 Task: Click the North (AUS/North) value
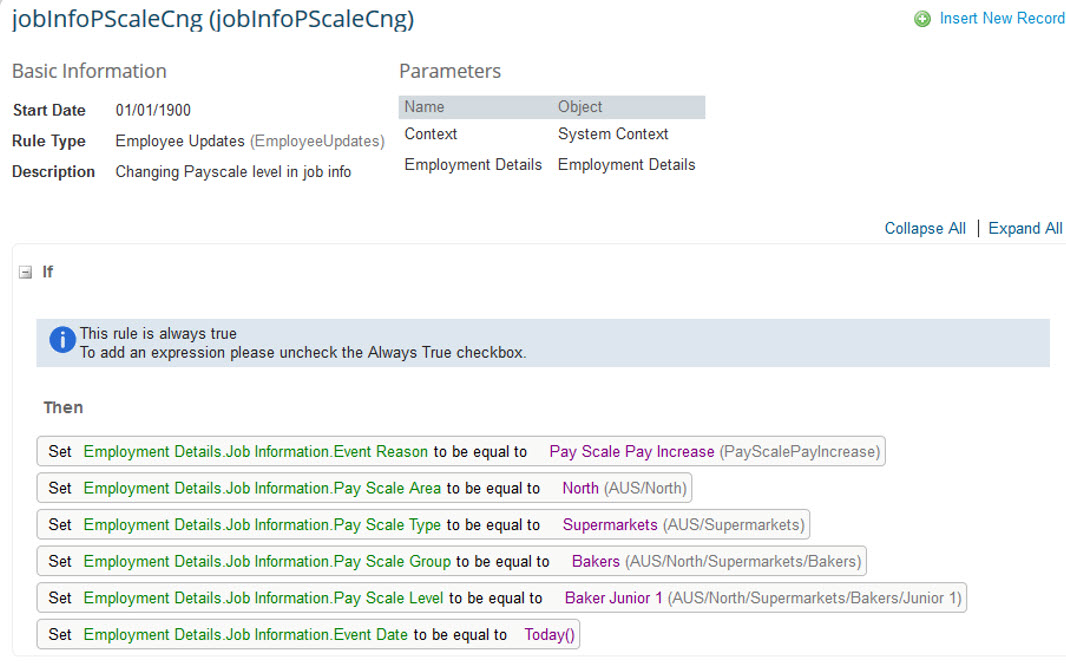point(624,488)
